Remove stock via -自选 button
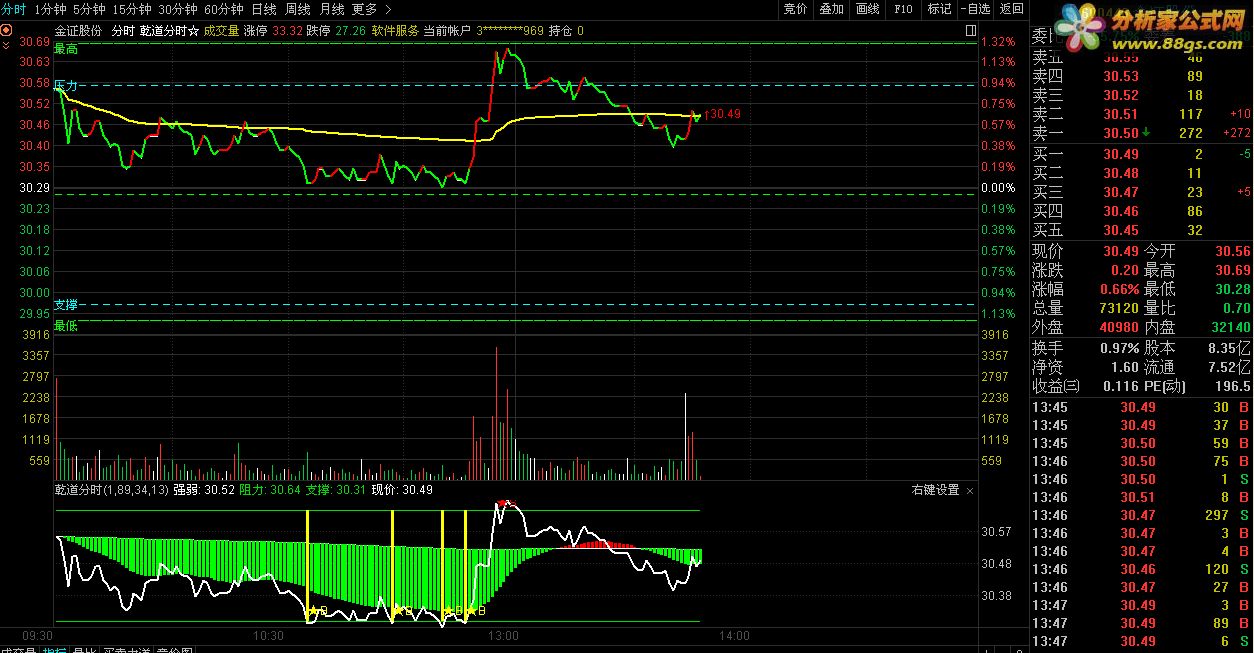The height and width of the screenshot is (653, 1254). point(975,9)
